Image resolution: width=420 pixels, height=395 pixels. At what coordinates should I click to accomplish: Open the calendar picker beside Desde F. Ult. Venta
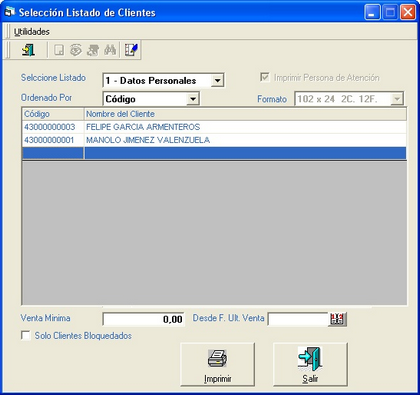pos(337,319)
